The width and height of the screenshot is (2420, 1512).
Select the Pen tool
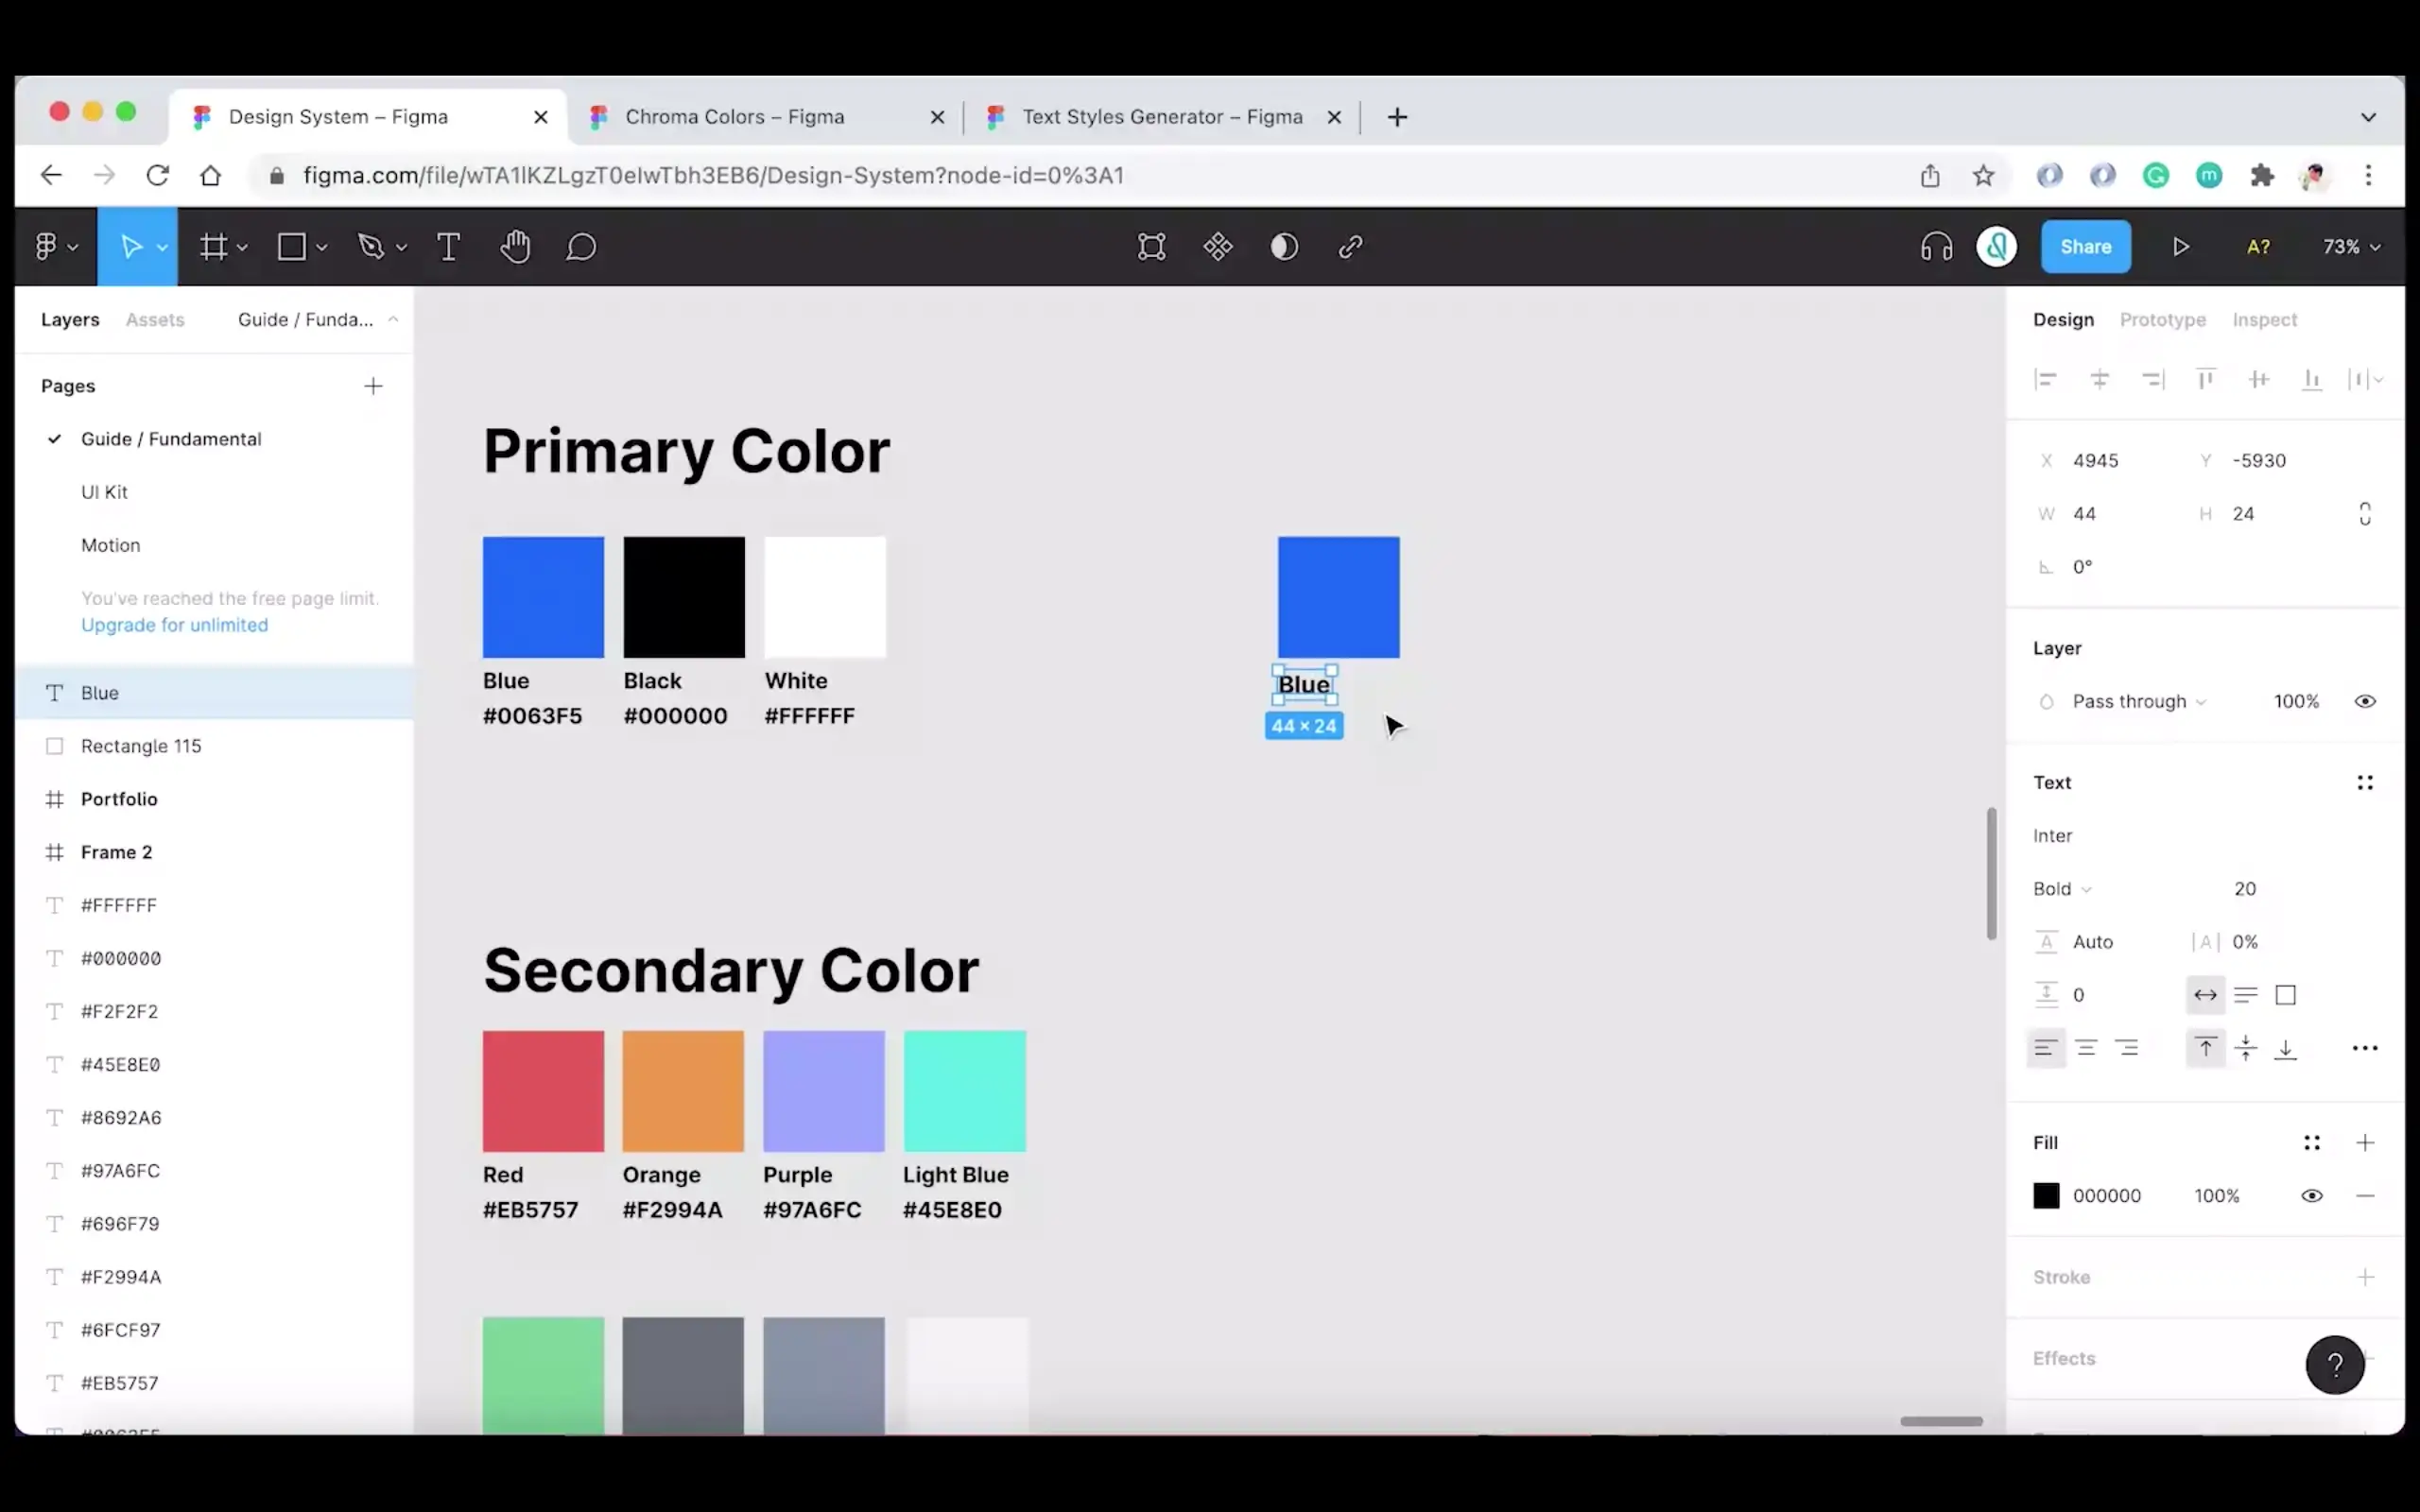tap(372, 247)
